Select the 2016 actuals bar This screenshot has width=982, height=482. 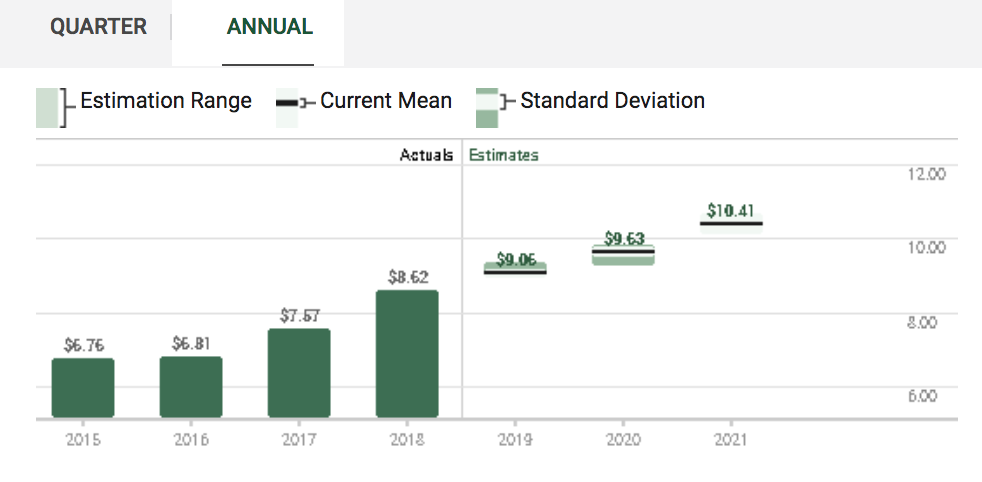point(191,387)
